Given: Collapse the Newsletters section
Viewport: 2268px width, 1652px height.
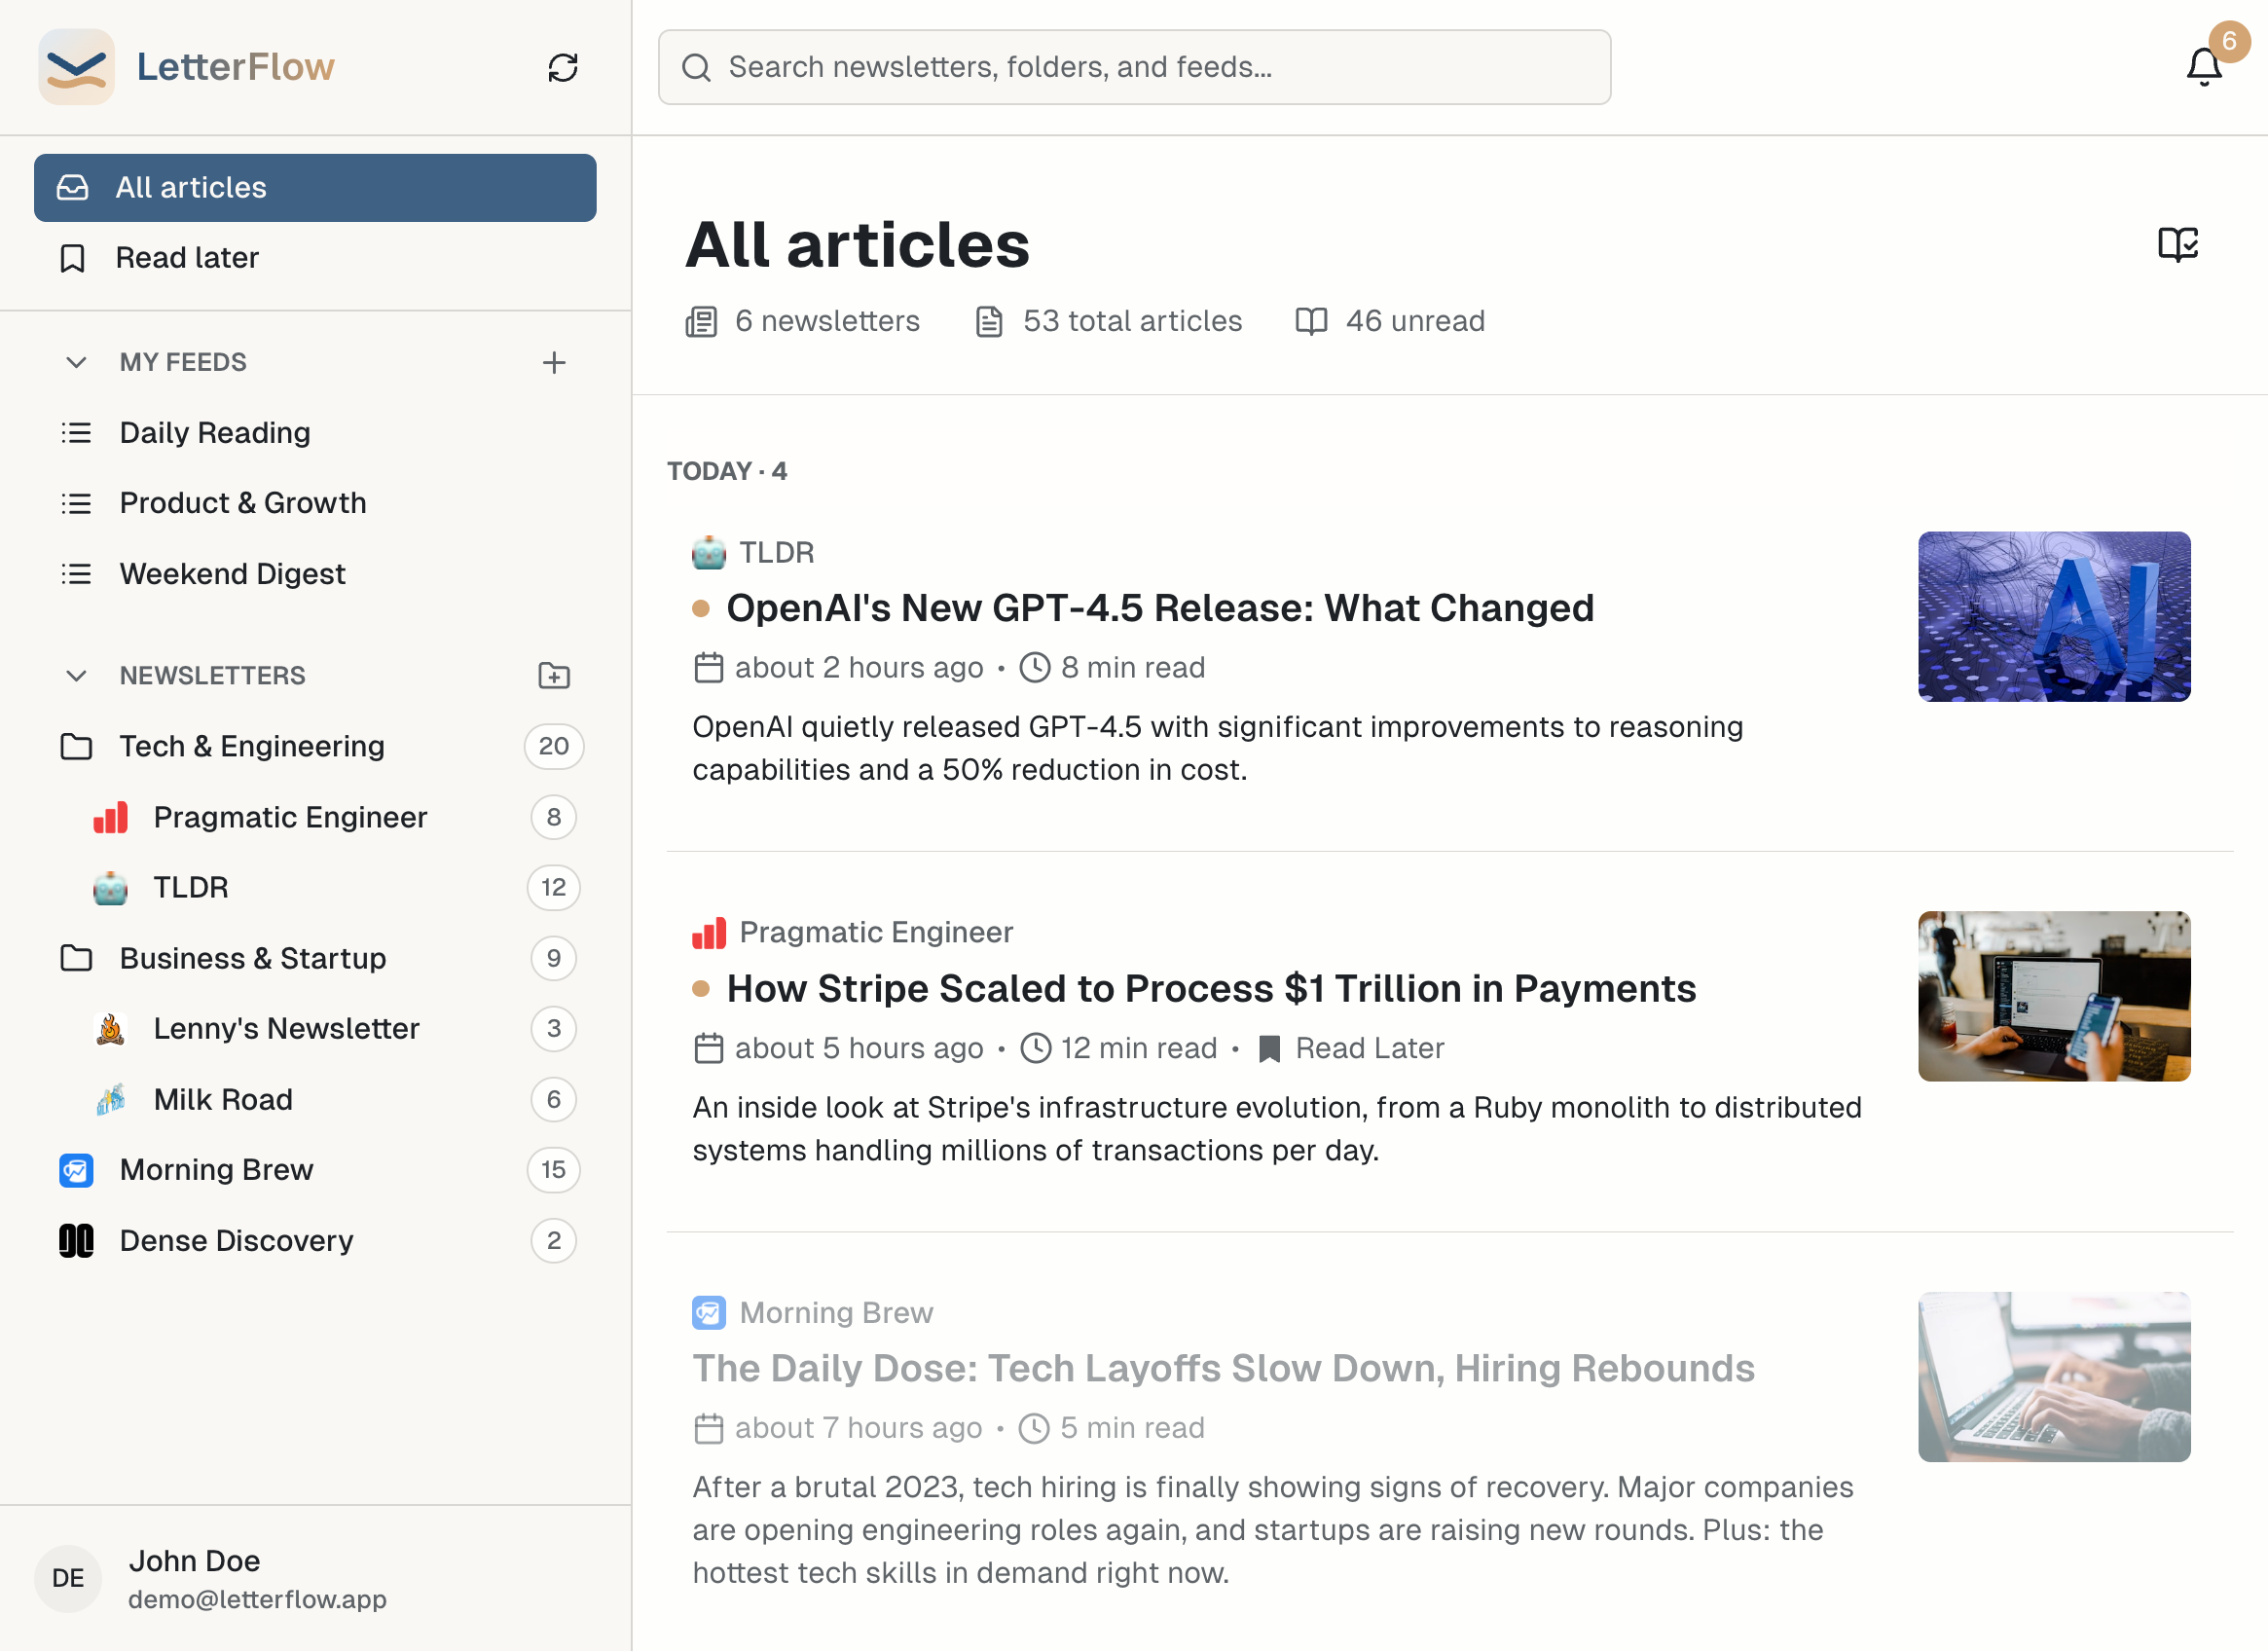Looking at the screenshot, I should click(76, 676).
